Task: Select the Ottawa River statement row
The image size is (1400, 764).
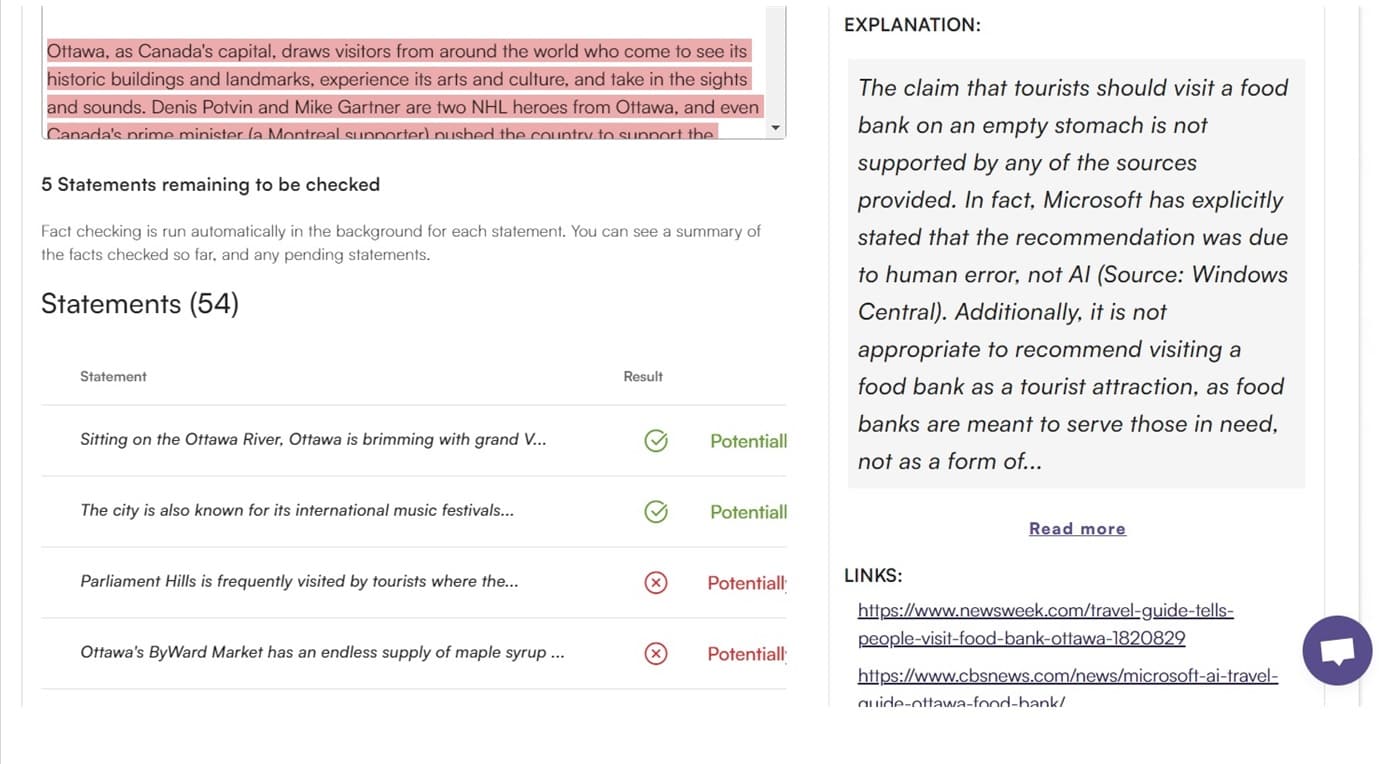Action: point(413,441)
